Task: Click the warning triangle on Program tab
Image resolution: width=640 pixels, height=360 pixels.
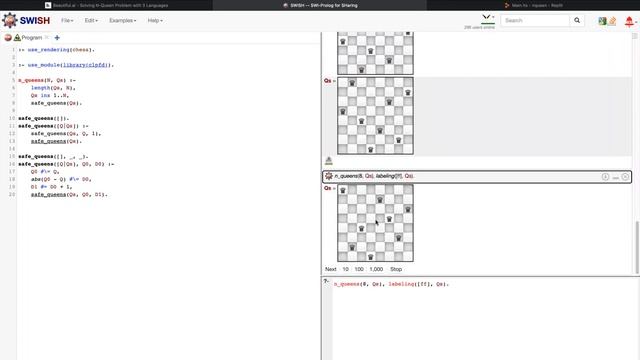Action: click(x=17, y=38)
